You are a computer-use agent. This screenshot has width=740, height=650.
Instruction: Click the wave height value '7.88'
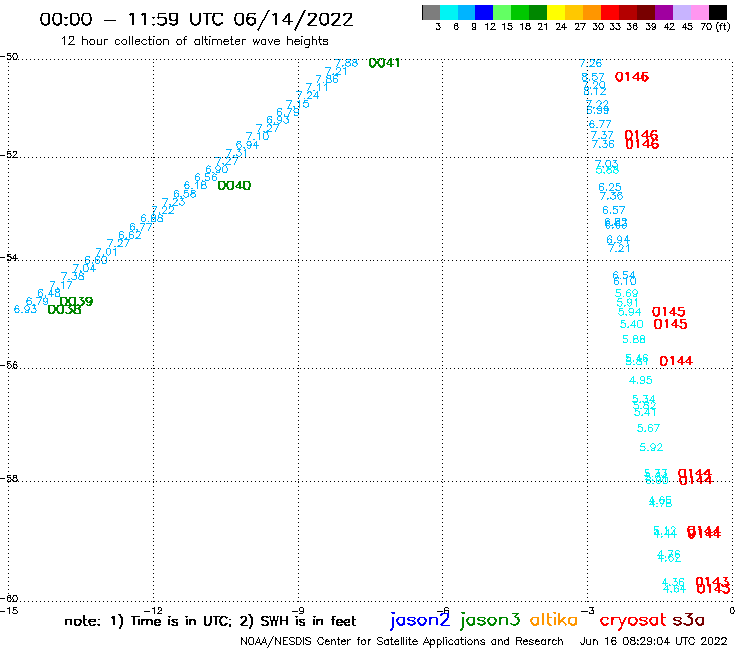click(346, 63)
